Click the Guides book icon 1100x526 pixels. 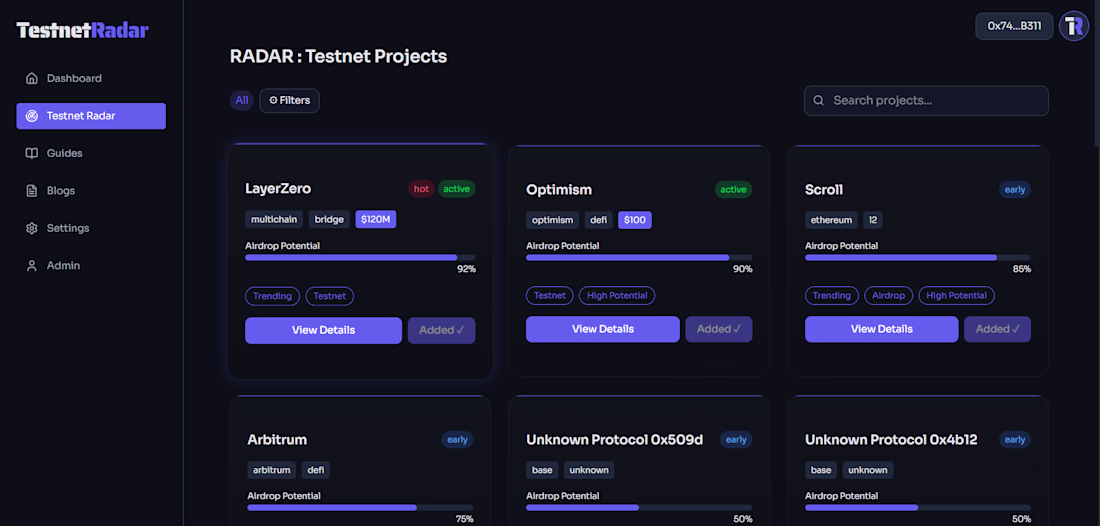(x=32, y=154)
